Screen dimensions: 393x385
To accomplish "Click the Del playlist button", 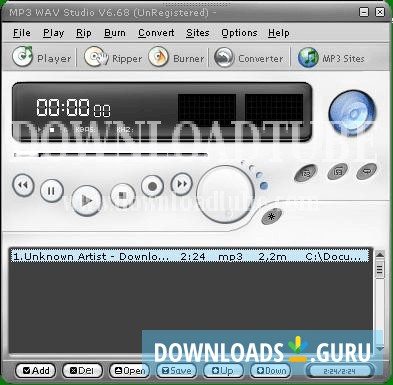I will pyautogui.click(x=82, y=371).
